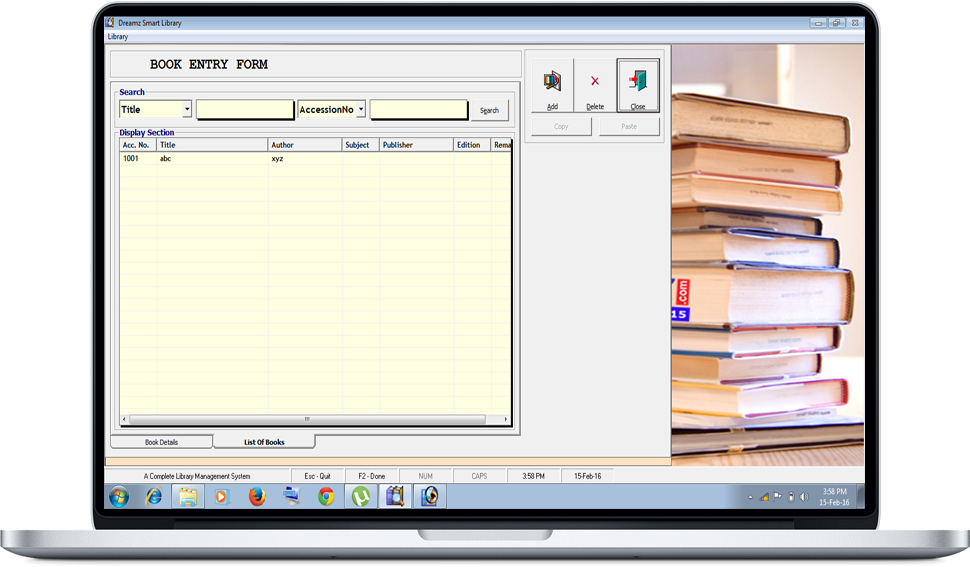Open the last taskbar application icon
Viewport: 970px width, 567px height.
coord(429,497)
